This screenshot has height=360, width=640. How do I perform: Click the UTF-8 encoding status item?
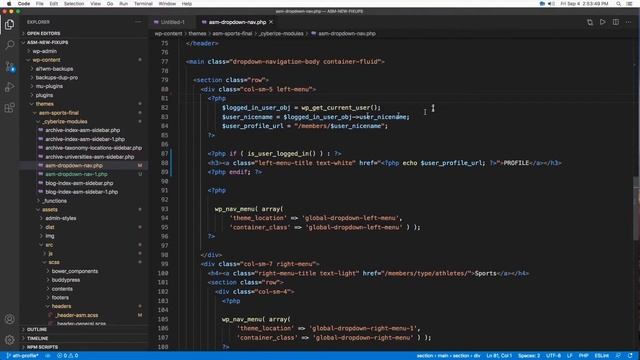click(x=553, y=356)
